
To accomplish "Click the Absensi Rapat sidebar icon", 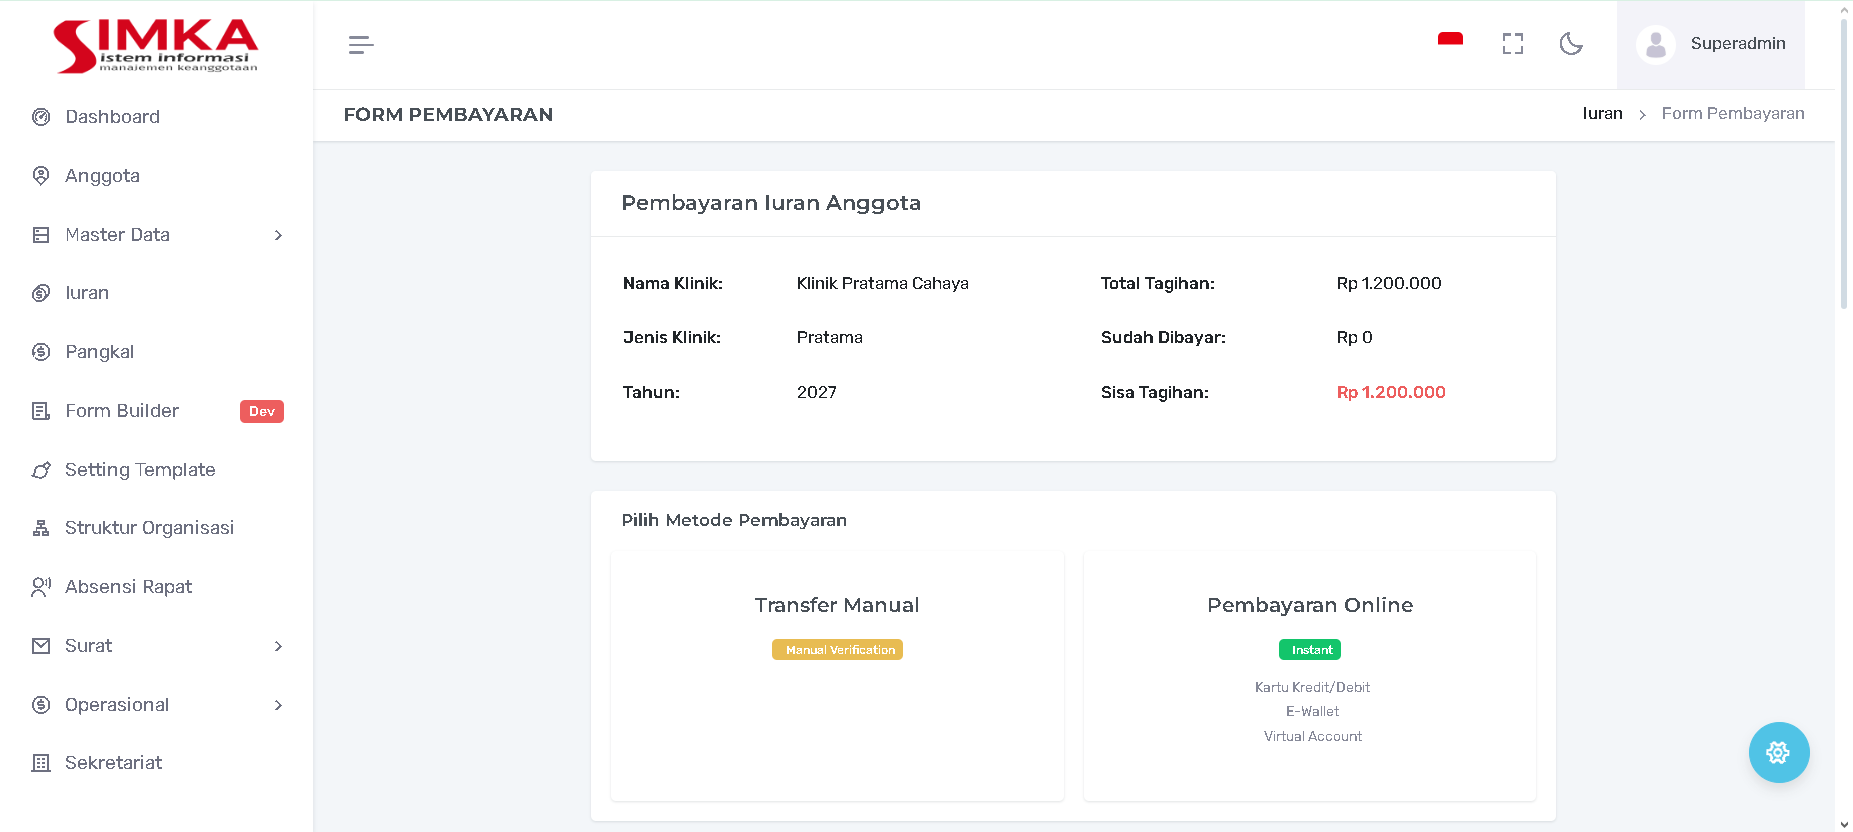I will point(41,587).
